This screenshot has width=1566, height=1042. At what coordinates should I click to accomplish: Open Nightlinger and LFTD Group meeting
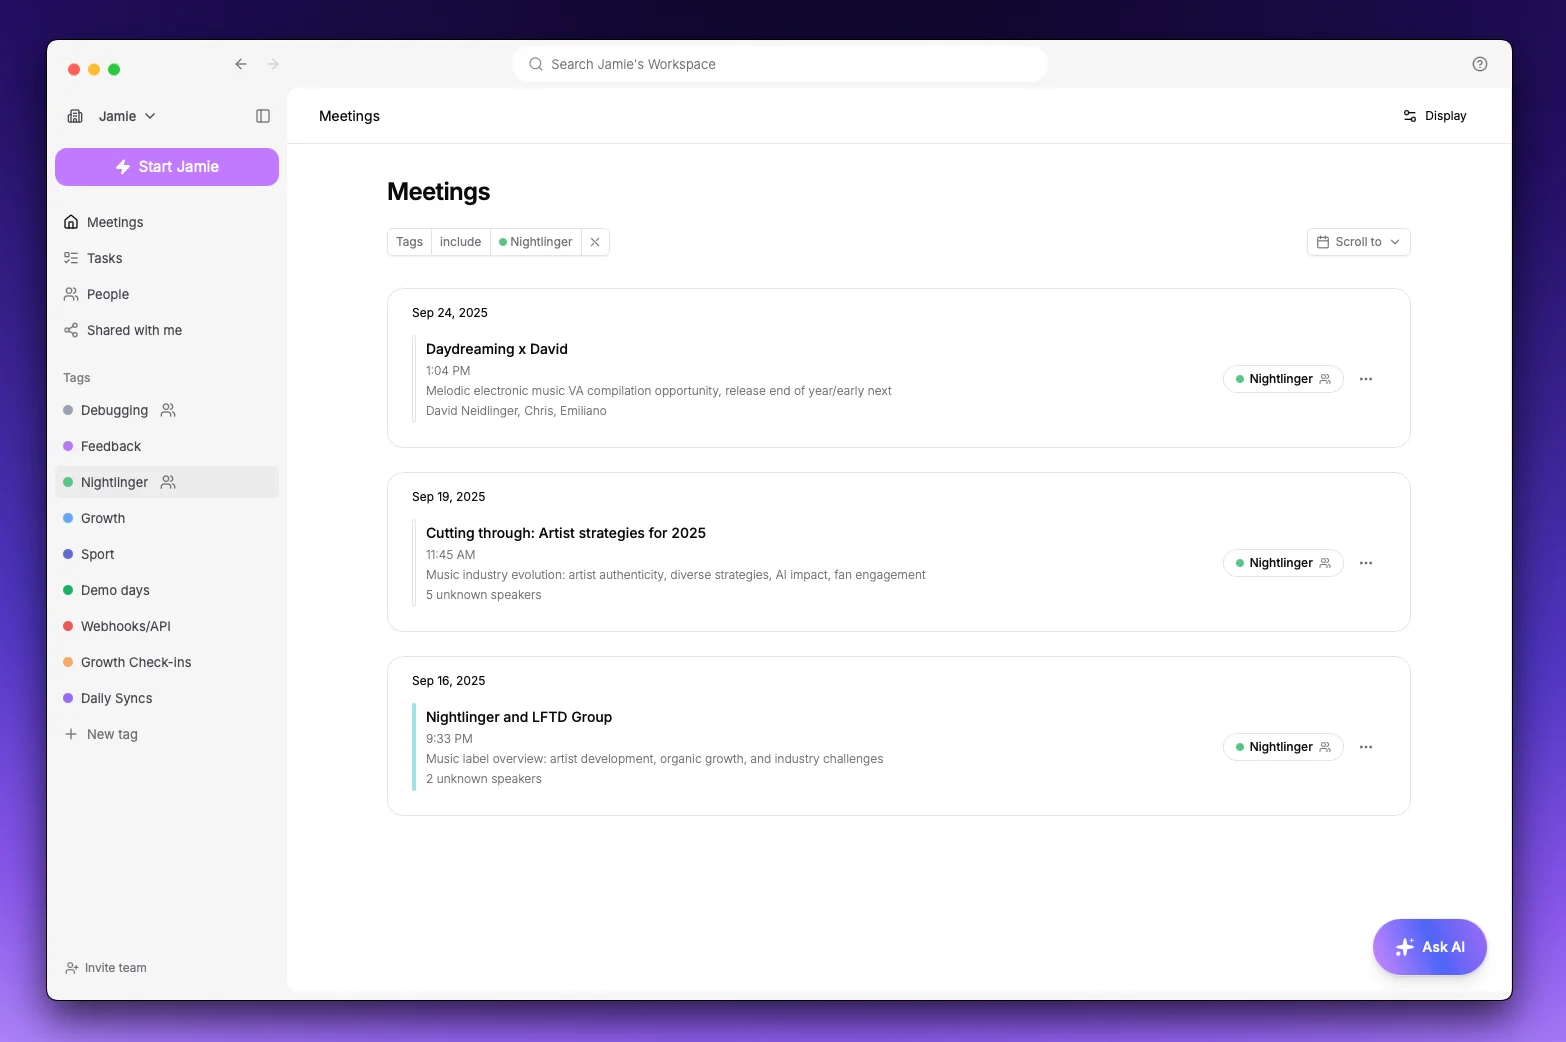coord(519,717)
